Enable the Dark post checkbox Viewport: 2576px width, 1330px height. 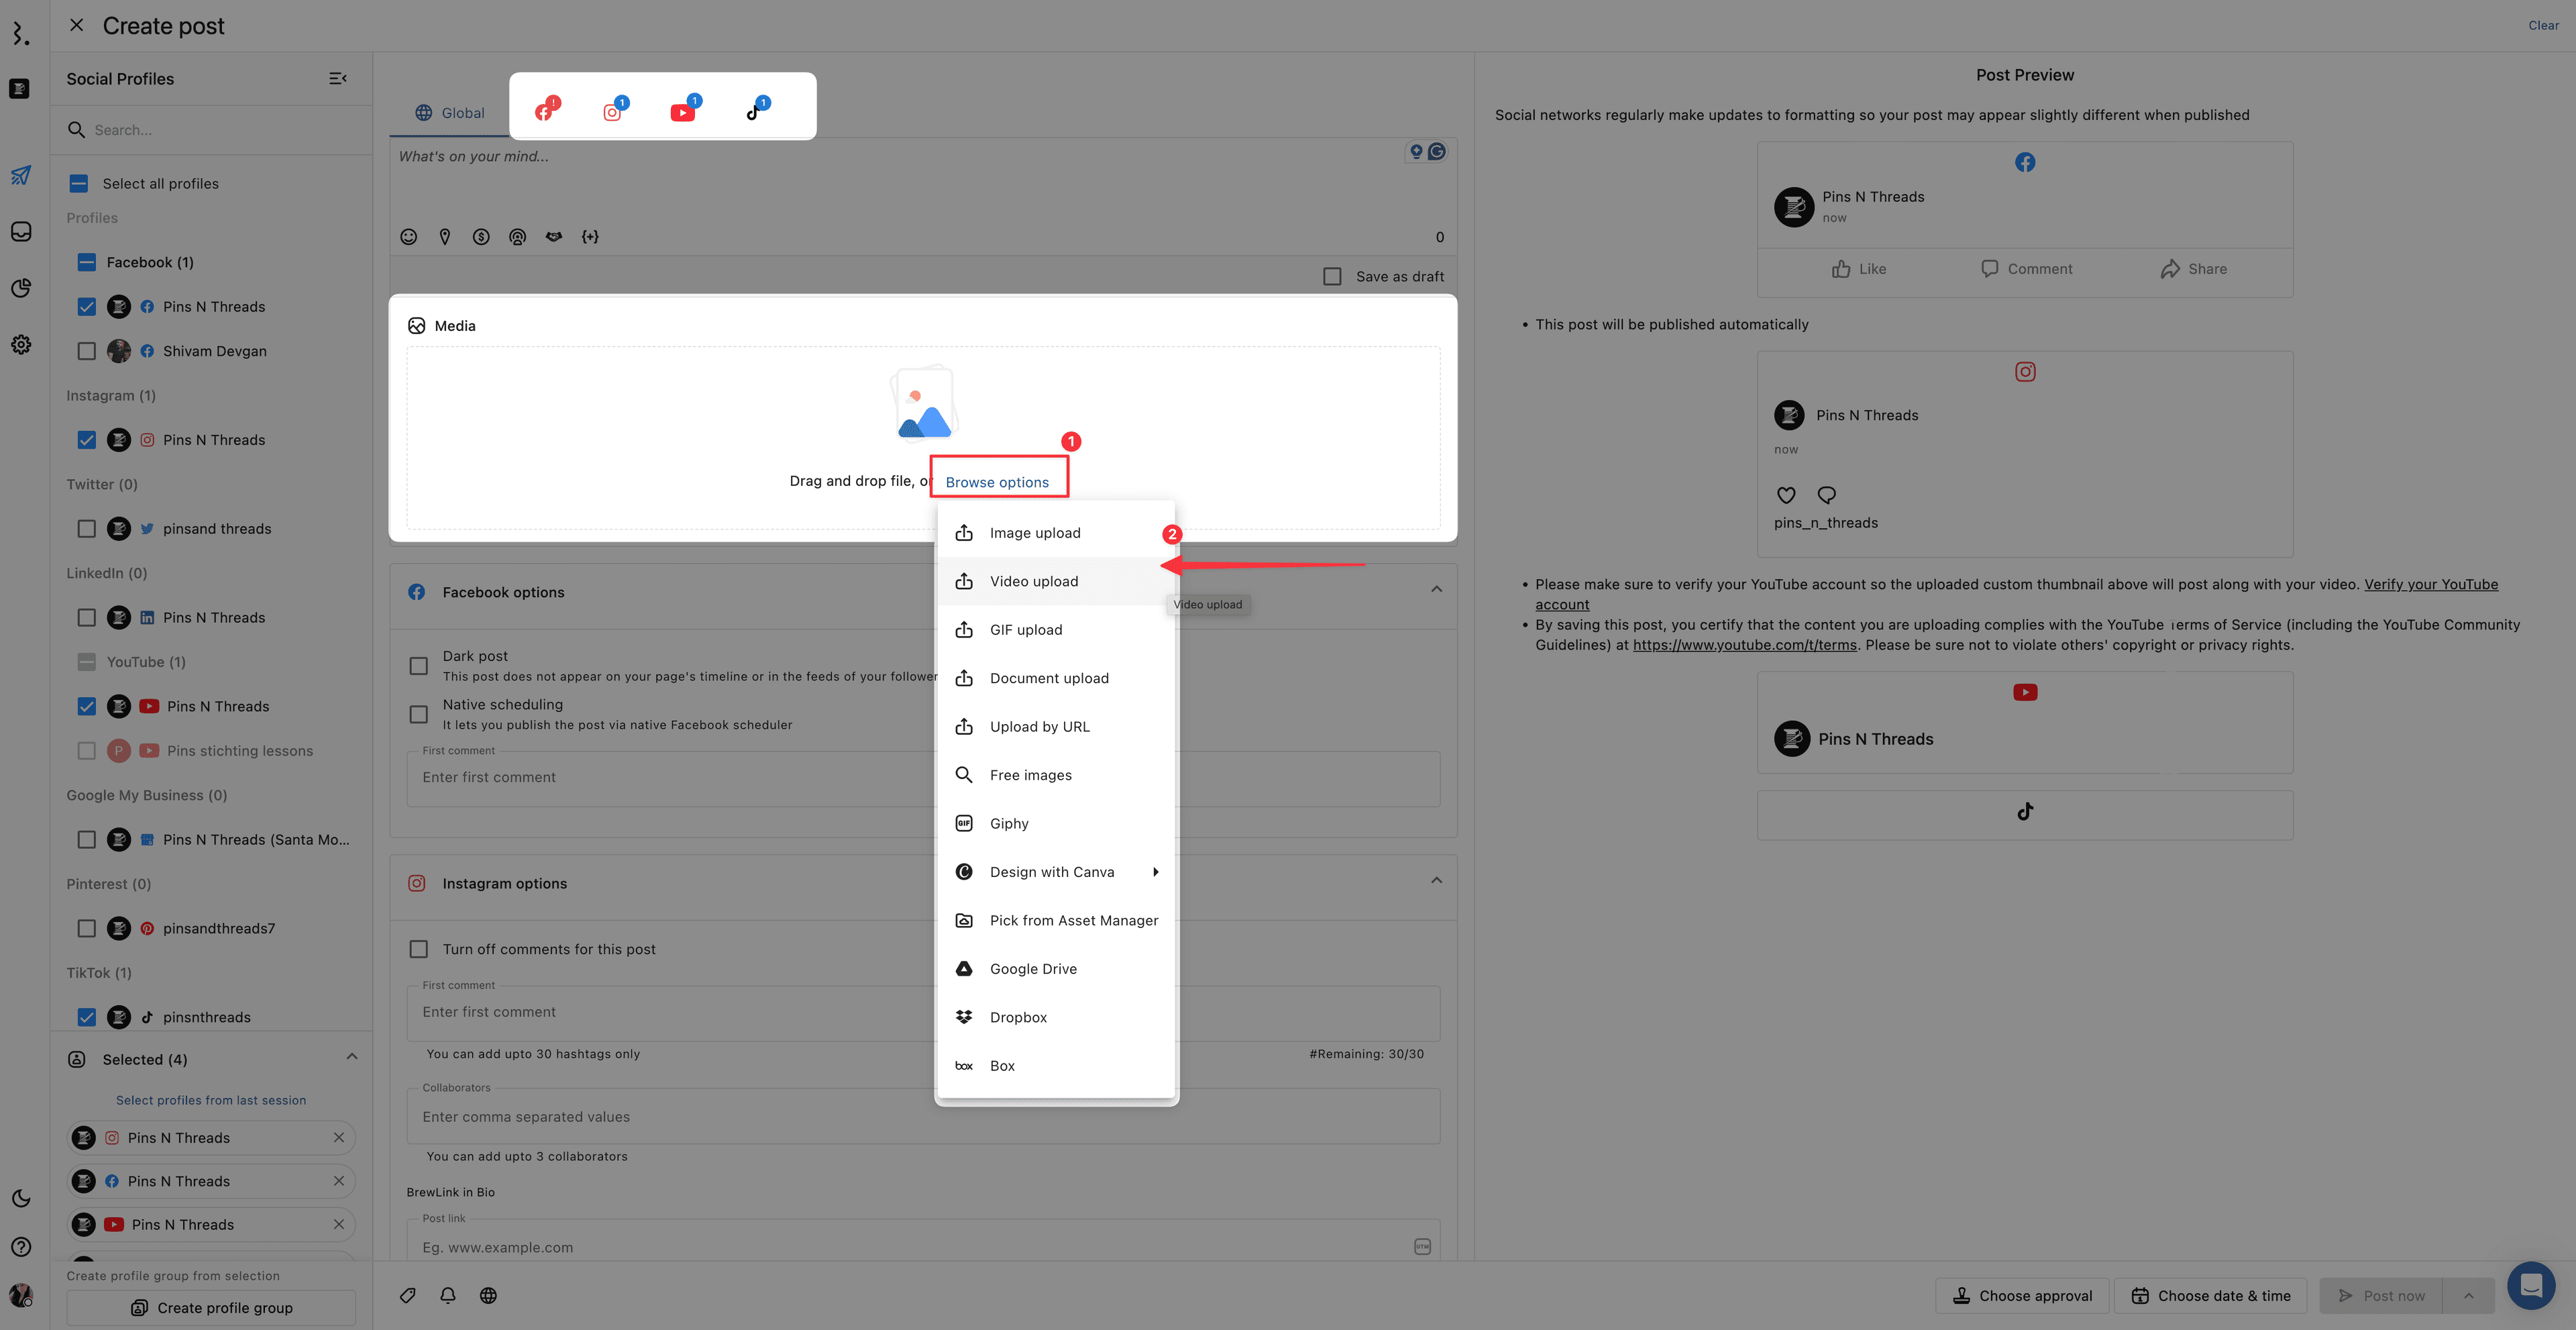[419, 666]
